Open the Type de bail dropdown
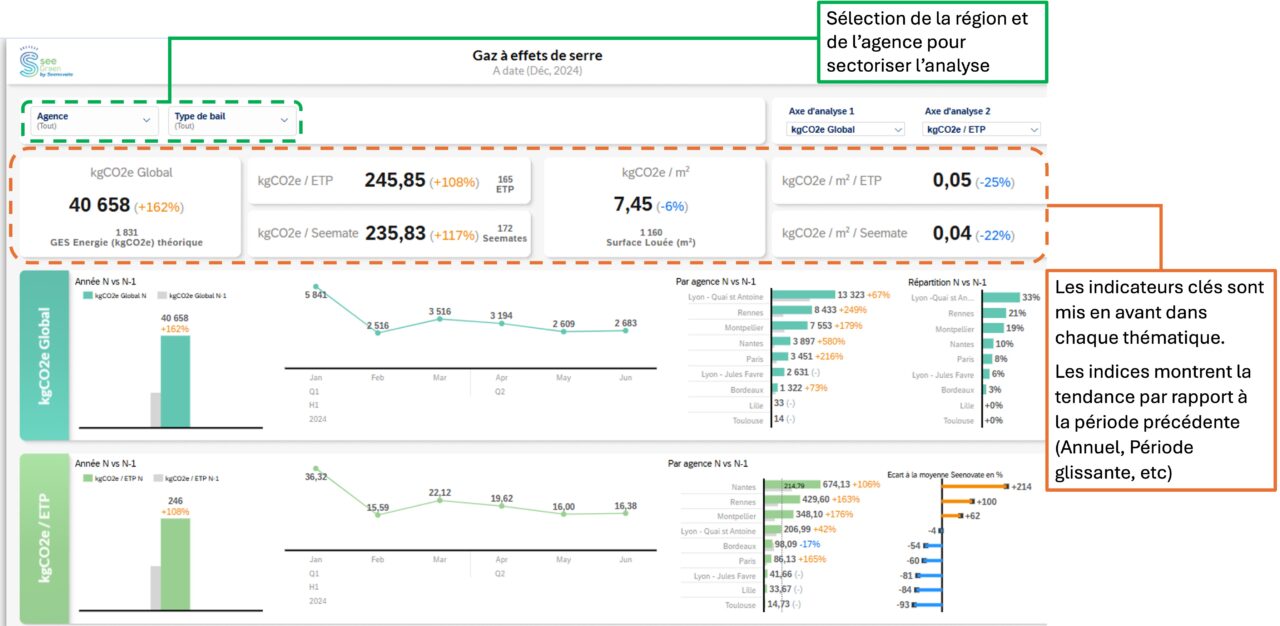Screen dimensions: 1280x626 231,120
